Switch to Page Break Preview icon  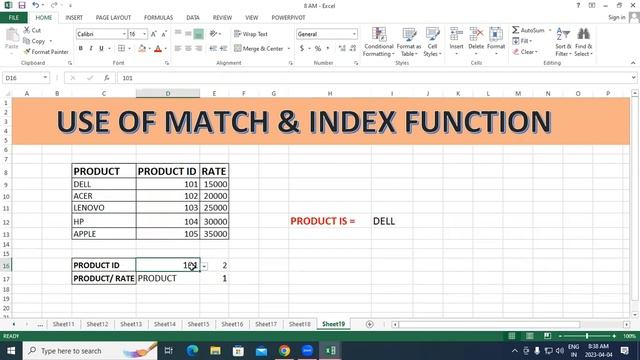(547, 336)
